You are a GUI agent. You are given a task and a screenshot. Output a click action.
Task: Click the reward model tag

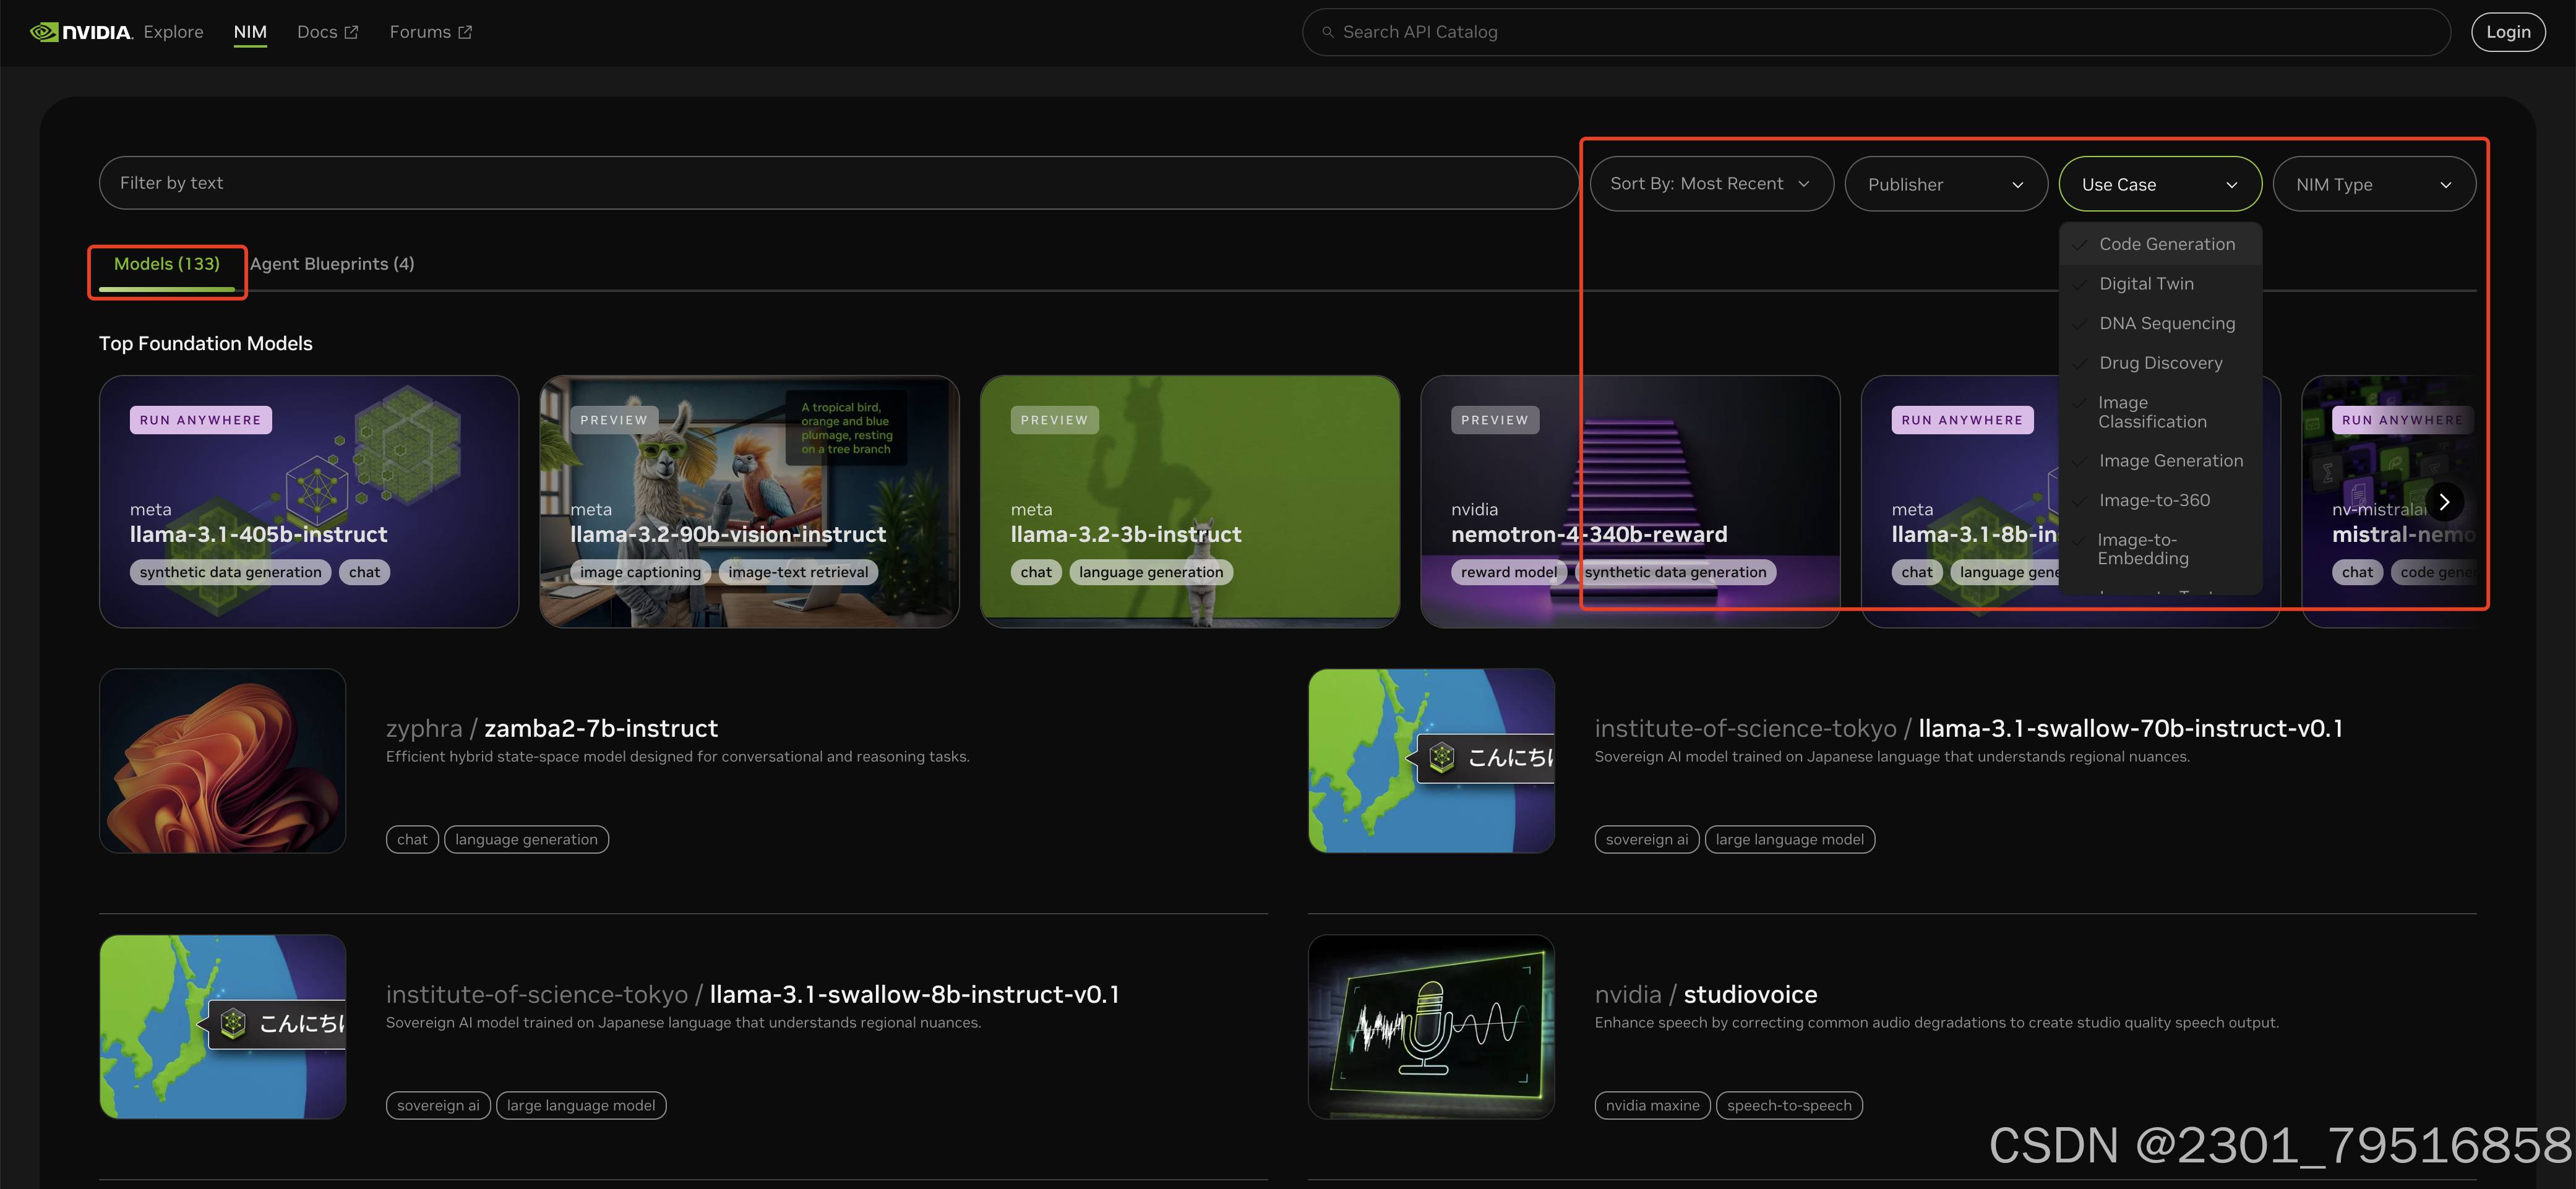1509,572
